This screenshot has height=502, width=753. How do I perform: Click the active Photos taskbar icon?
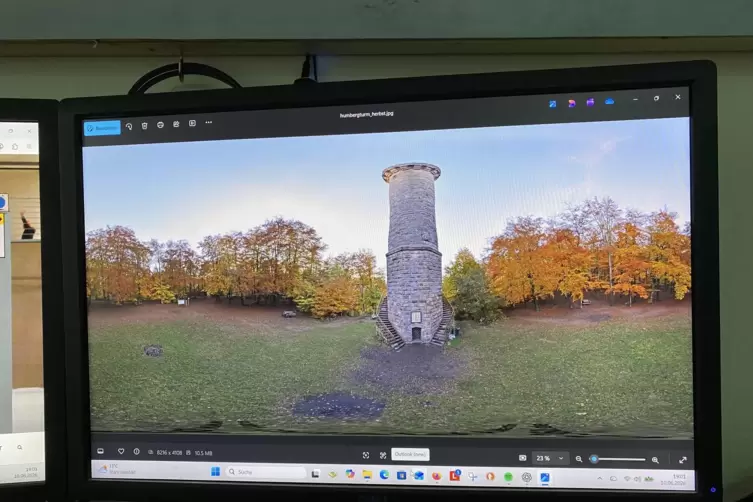tap(545, 478)
